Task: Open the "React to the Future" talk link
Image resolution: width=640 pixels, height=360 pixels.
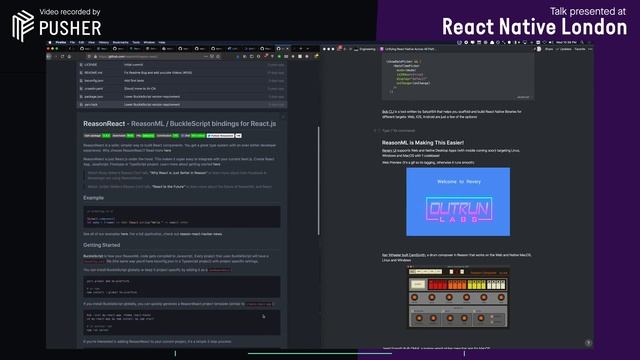Action: [168, 187]
